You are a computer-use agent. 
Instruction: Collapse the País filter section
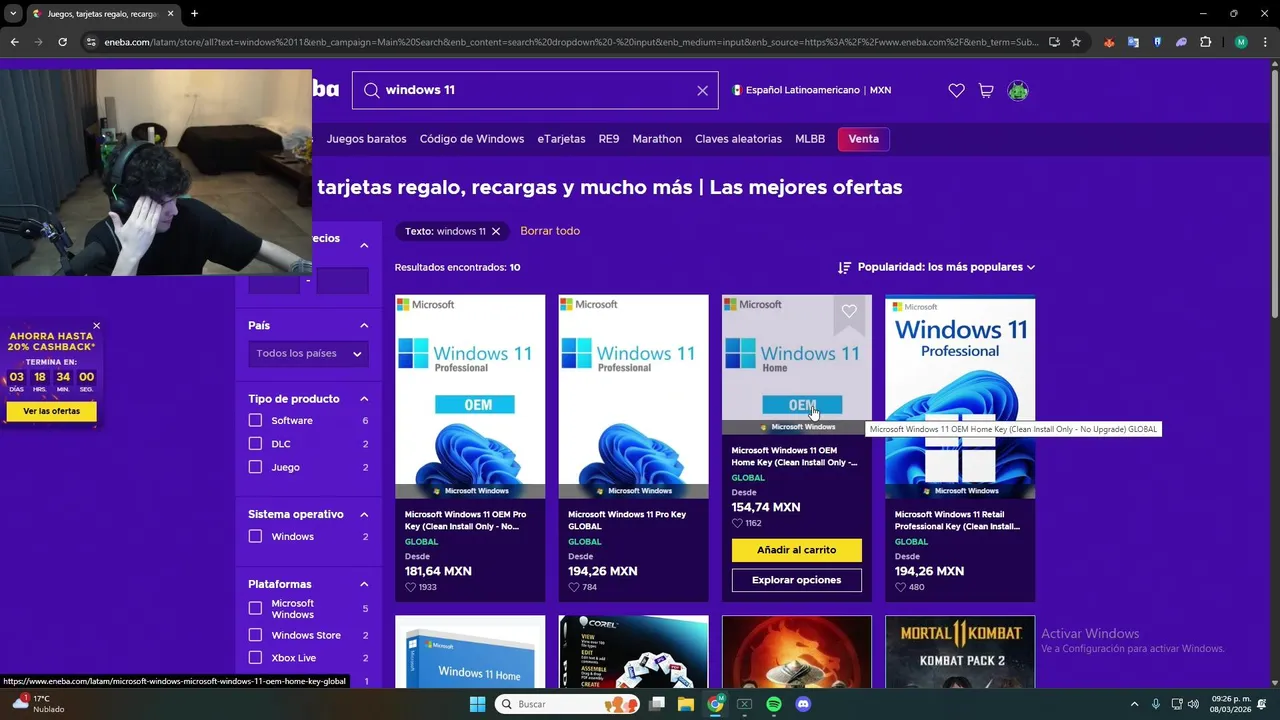pos(364,325)
